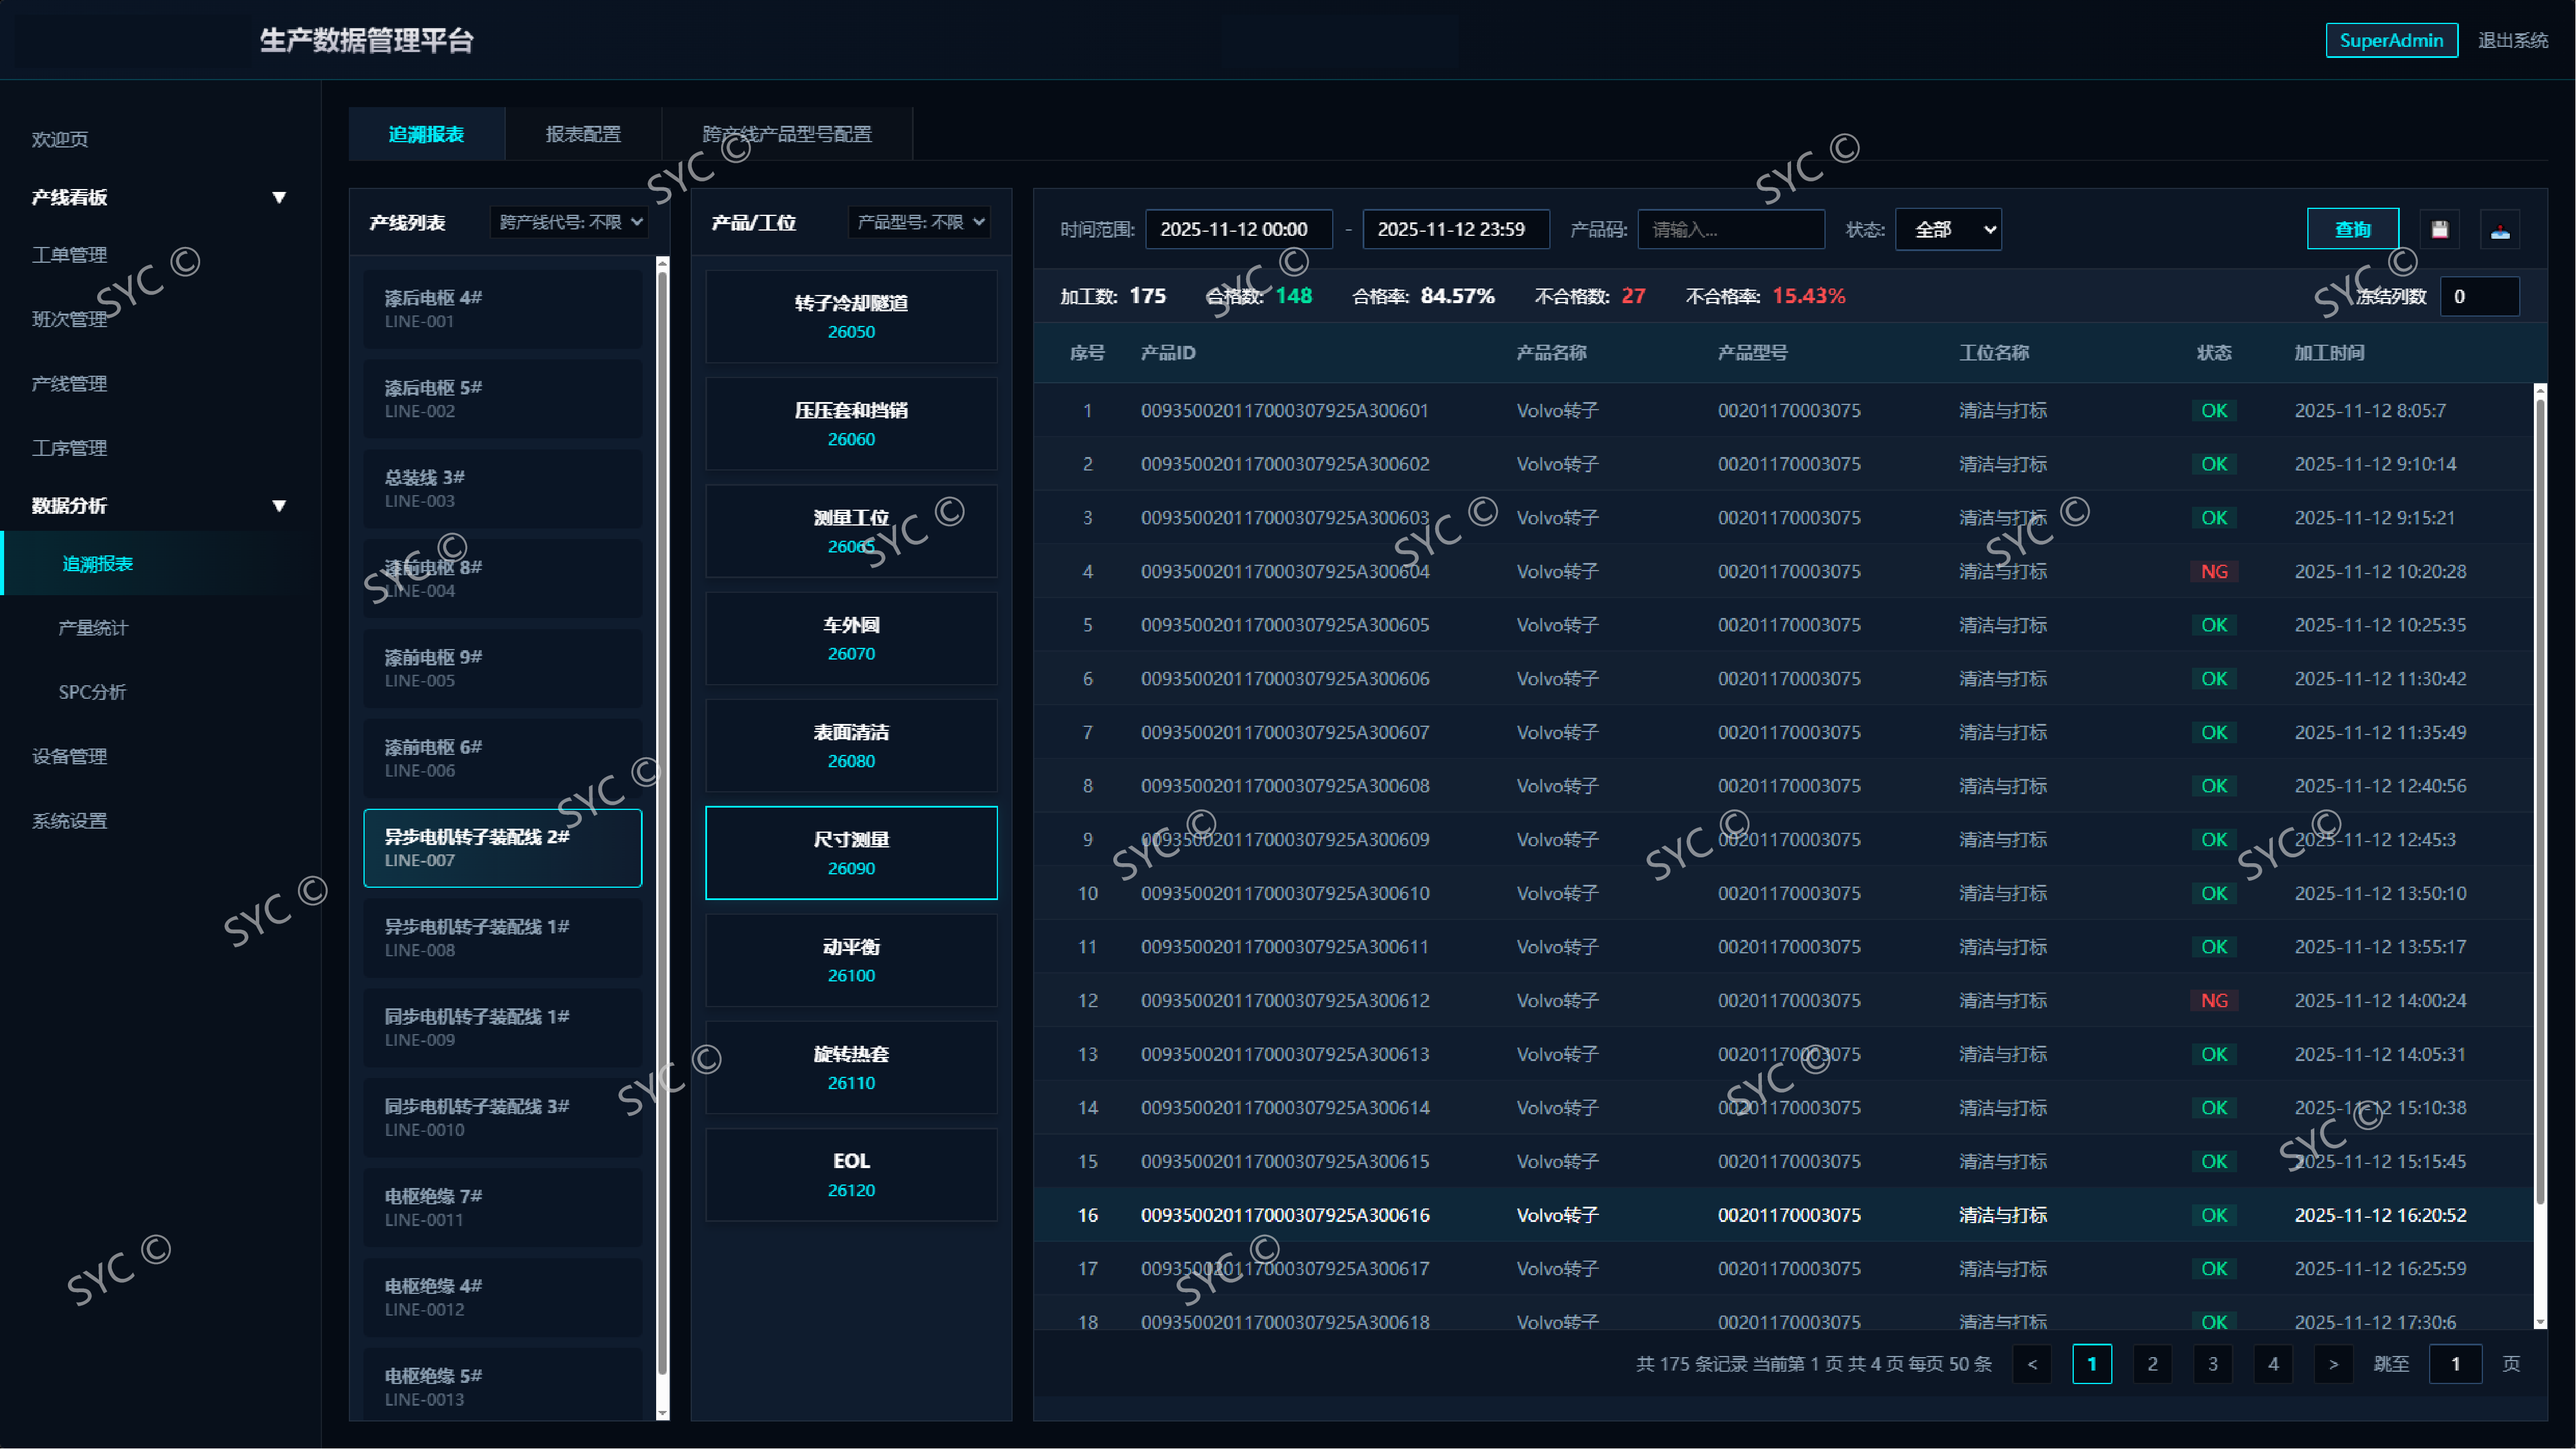
Task: Open the 跨产线代号 dropdown
Action: [x=570, y=222]
